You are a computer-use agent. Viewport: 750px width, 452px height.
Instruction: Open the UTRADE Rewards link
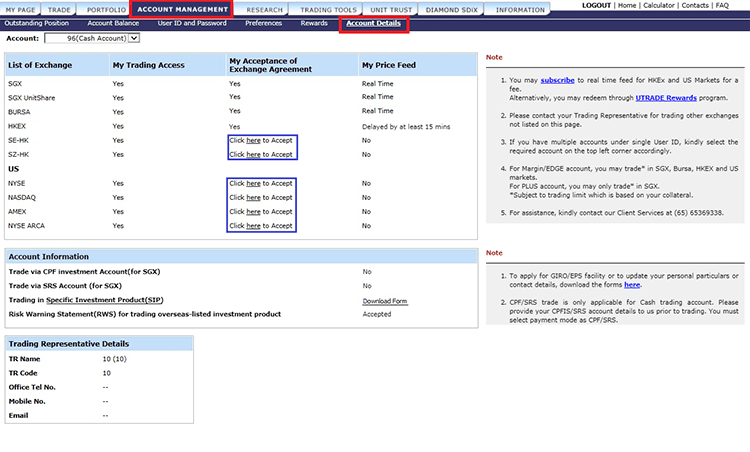click(666, 98)
